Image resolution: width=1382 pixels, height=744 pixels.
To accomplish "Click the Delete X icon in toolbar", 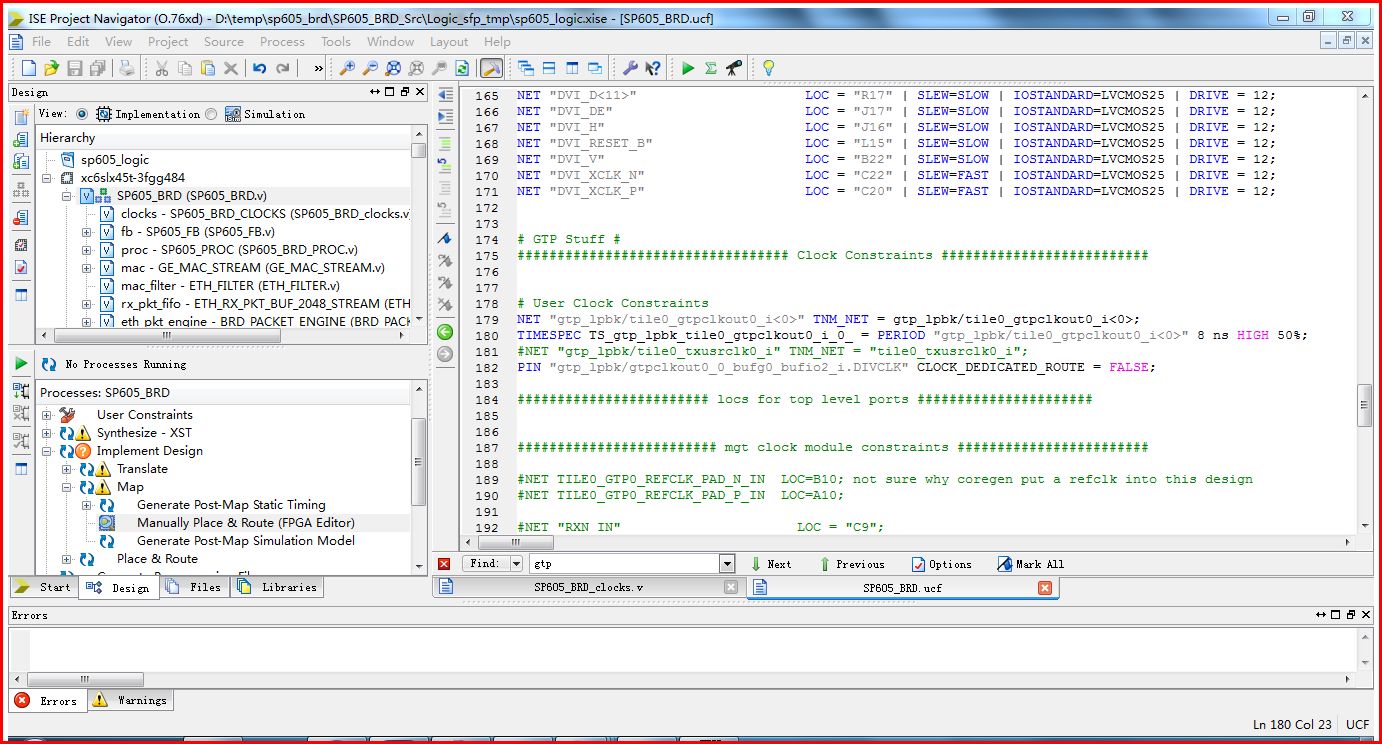I will [231, 68].
